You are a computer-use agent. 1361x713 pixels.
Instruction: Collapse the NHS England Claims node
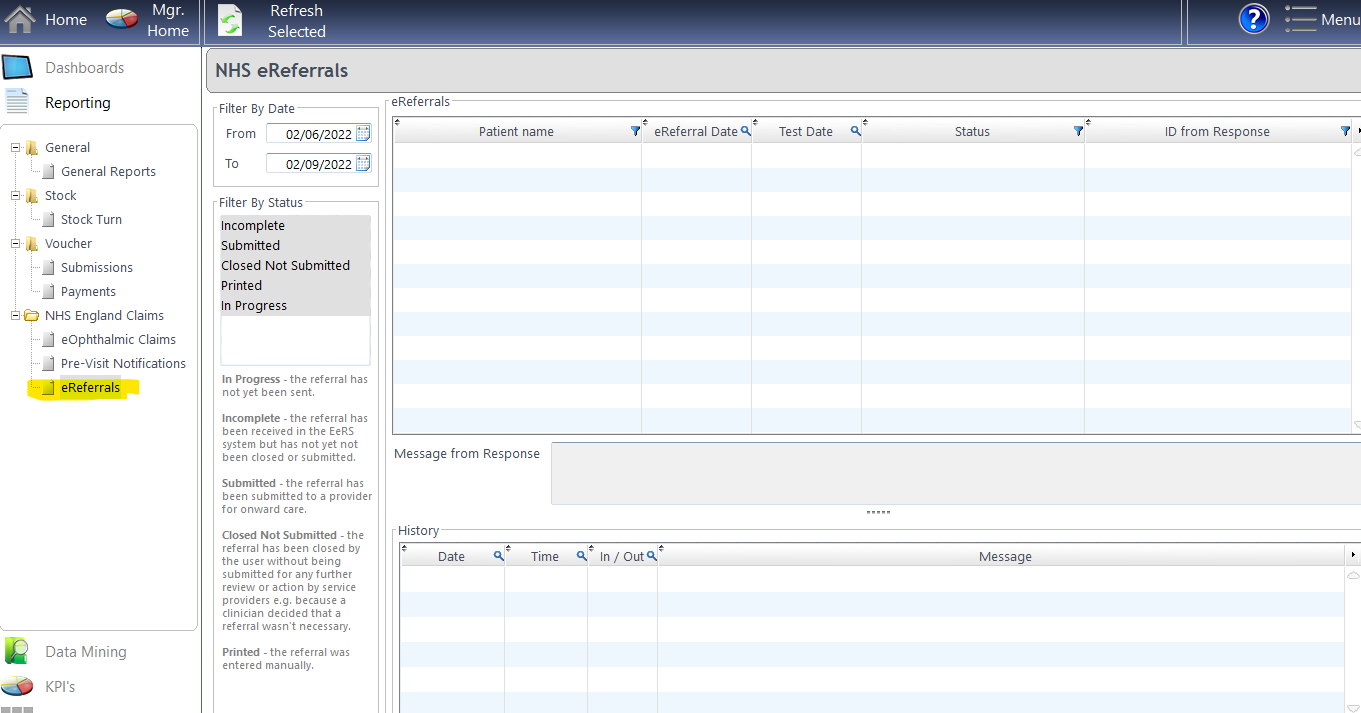tap(15, 315)
